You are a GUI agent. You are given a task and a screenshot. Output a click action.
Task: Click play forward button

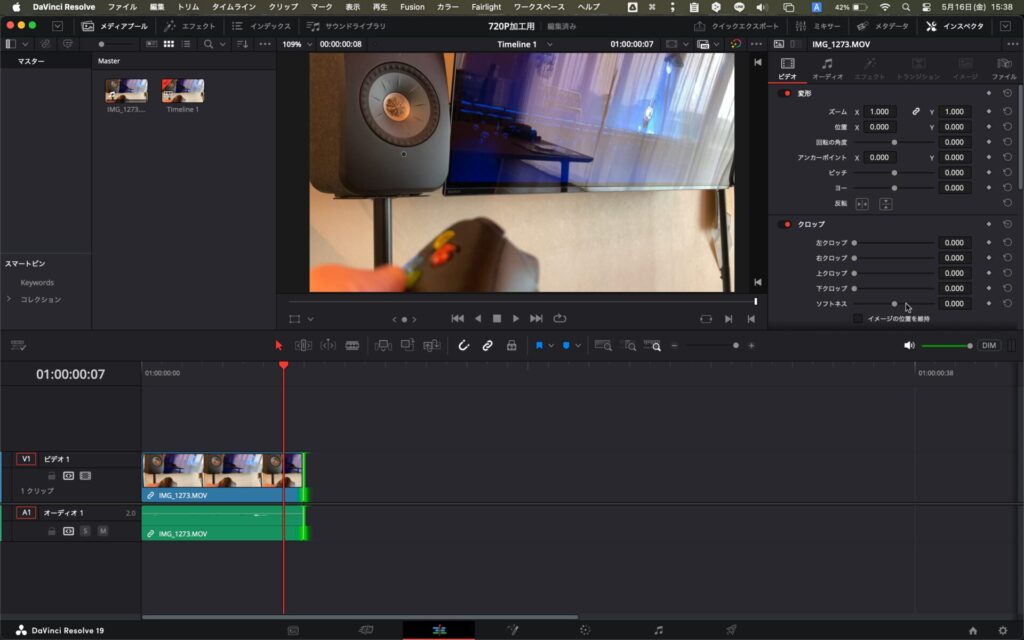(516, 319)
